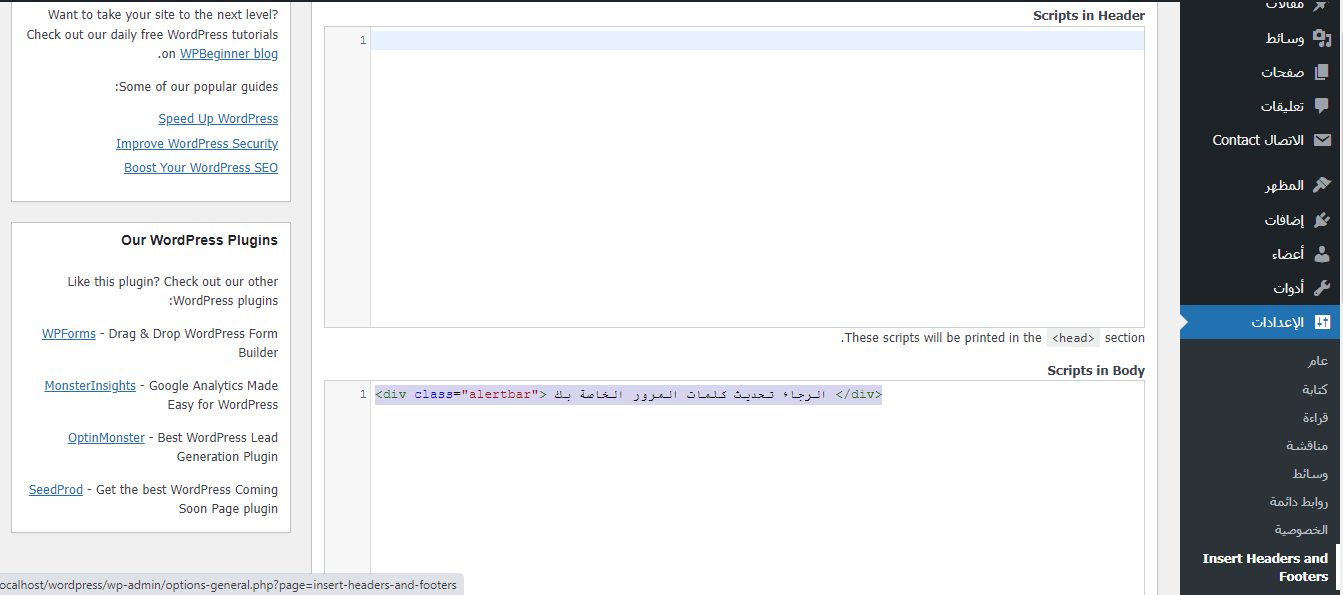Click the alertbar div line in Scripts in Body

628,394
